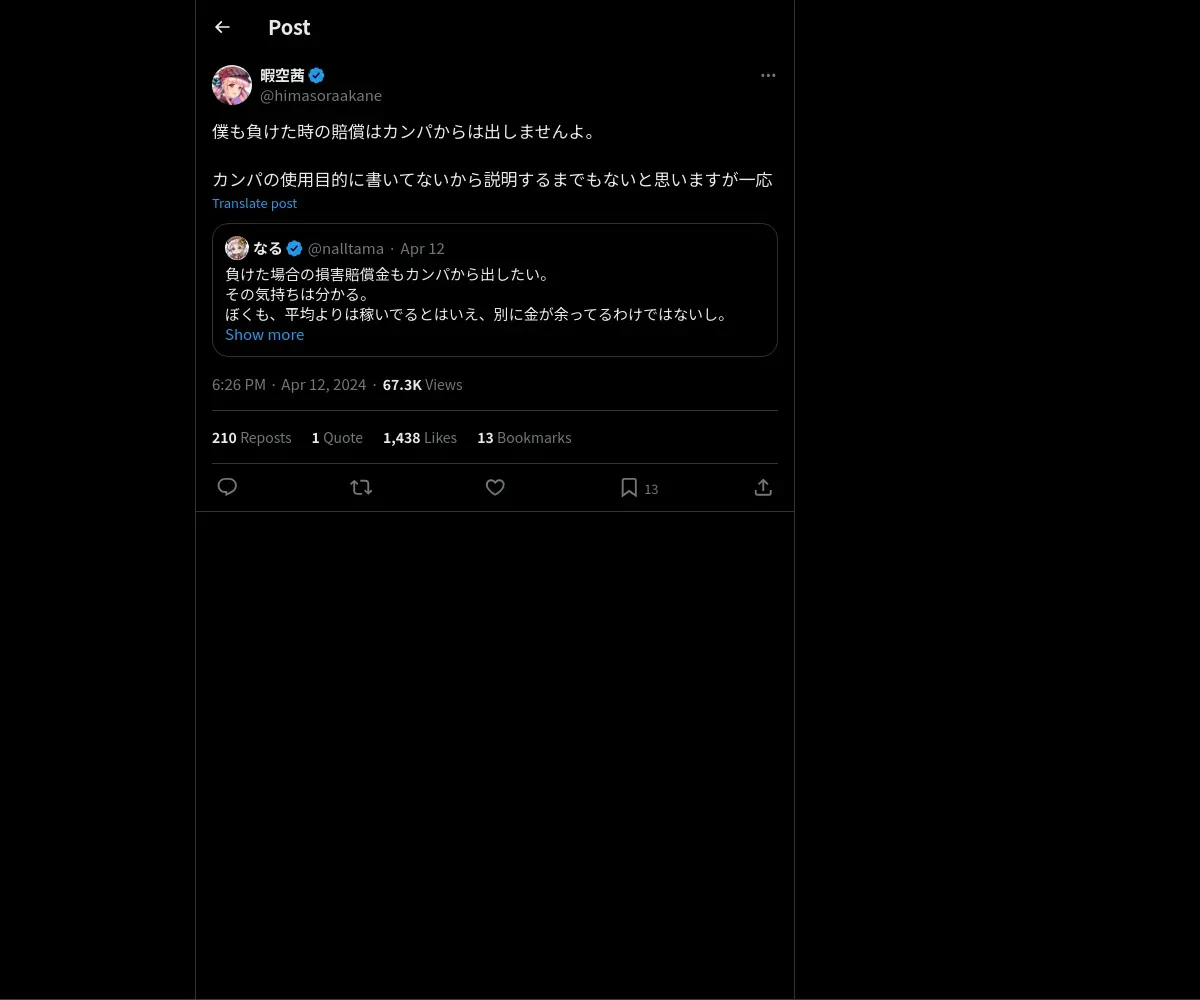The height and width of the screenshot is (1000, 1200).
Task: Expand quoted post with Show more
Action: coord(264,334)
